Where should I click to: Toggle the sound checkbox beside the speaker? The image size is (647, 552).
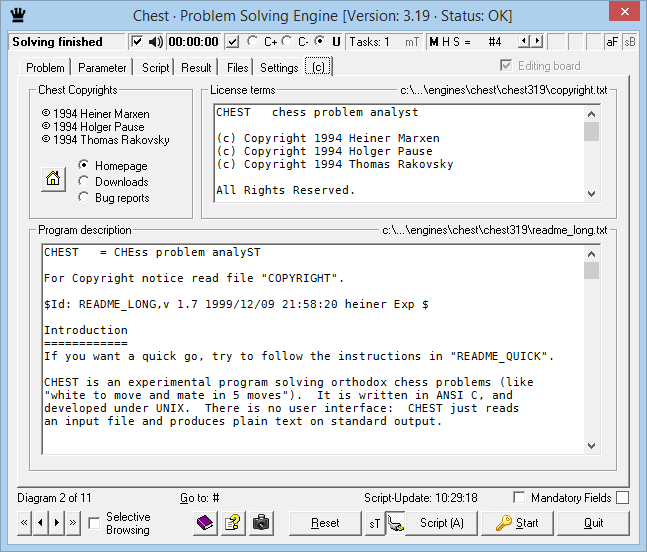[137, 42]
